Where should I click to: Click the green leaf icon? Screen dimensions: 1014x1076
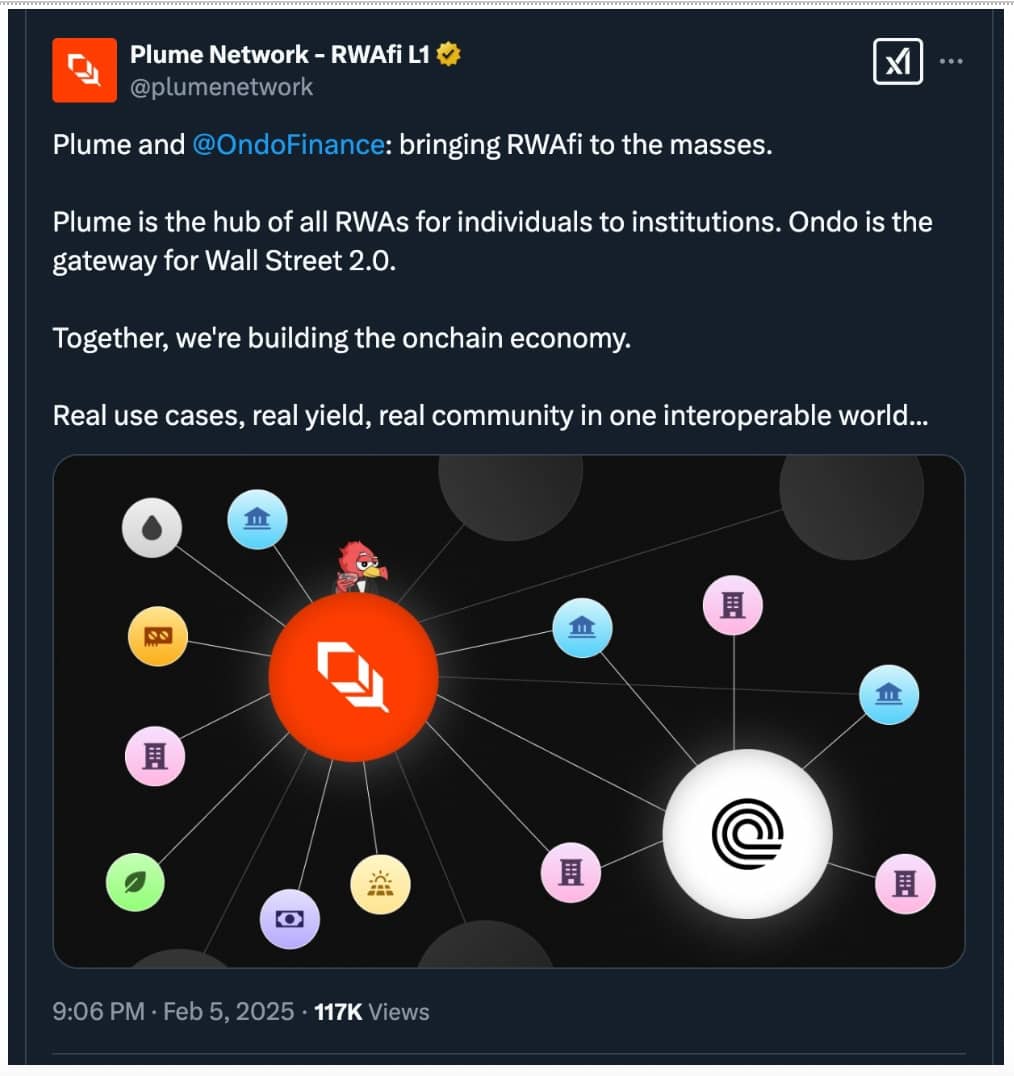pyautogui.click(x=135, y=883)
